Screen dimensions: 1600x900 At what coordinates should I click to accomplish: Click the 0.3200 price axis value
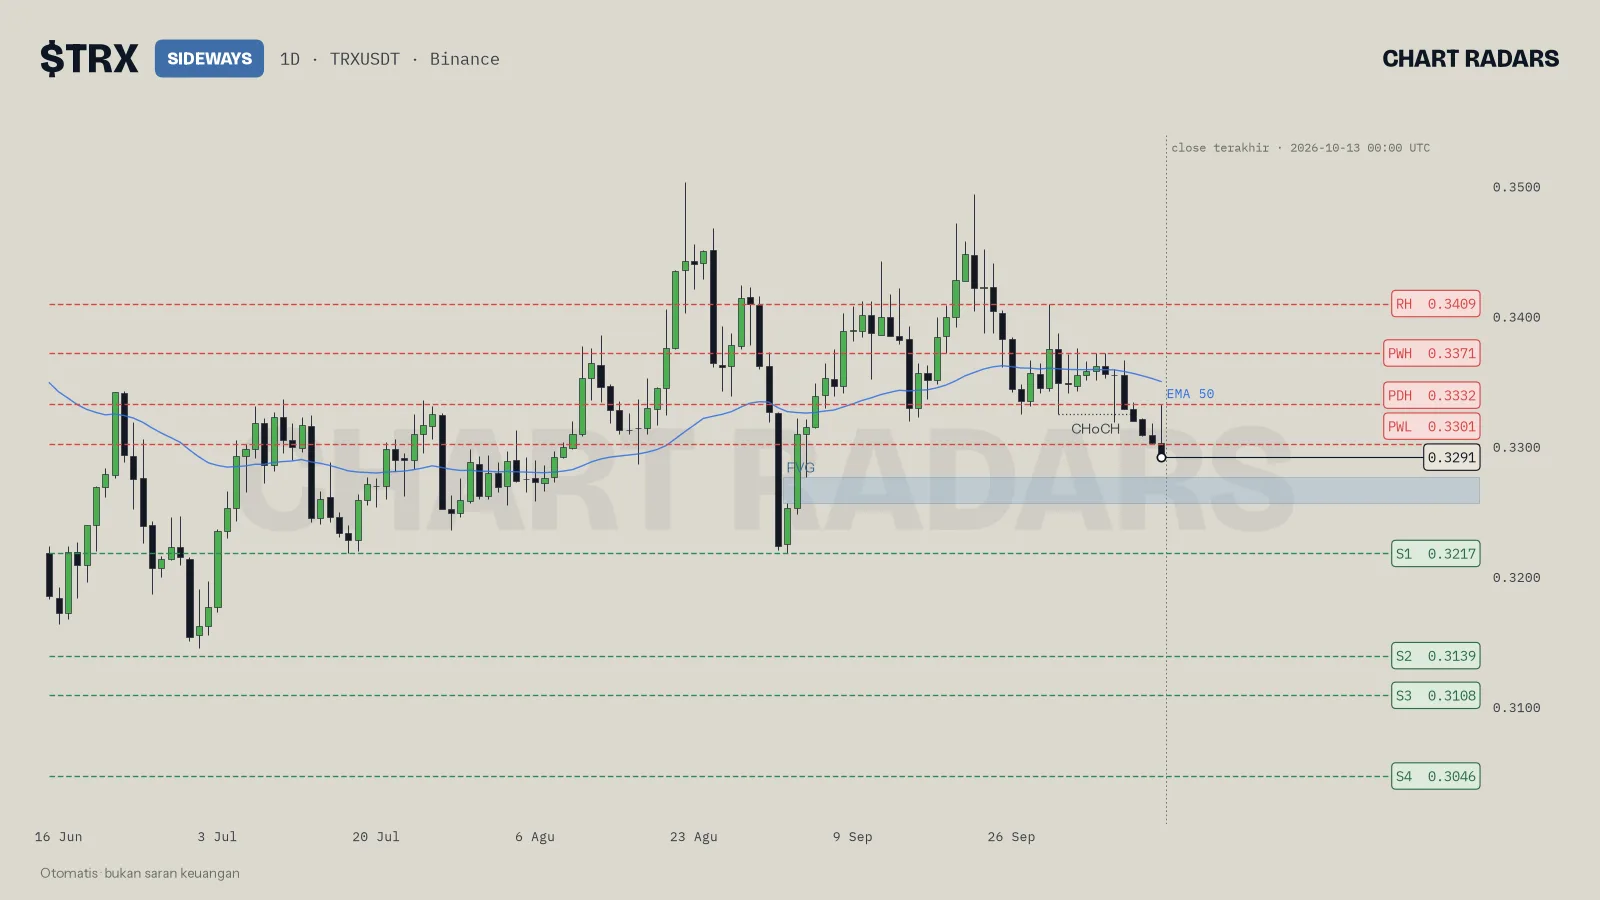[x=1516, y=577]
